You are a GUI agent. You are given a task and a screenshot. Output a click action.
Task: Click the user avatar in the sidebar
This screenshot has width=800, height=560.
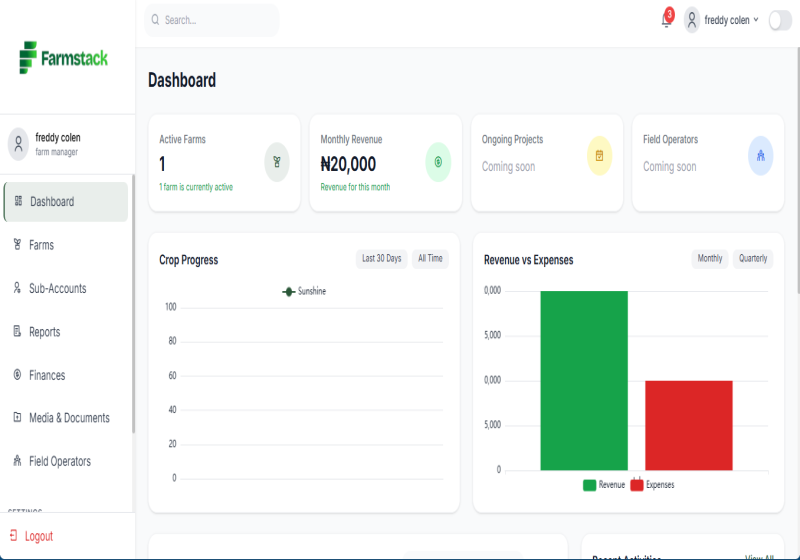pyautogui.click(x=18, y=144)
